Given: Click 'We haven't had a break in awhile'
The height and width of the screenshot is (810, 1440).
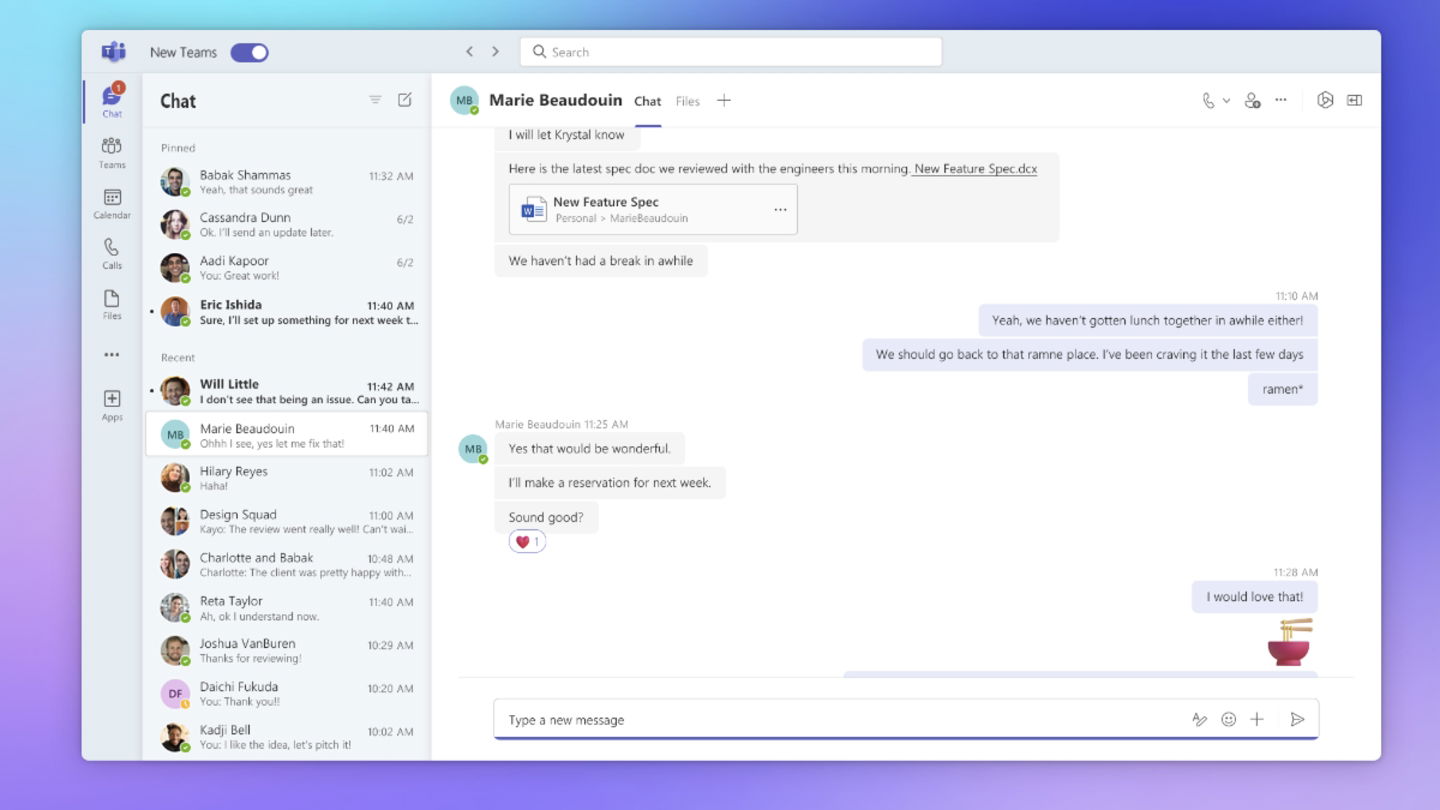Looking at the screenshot, I should 601,261.
